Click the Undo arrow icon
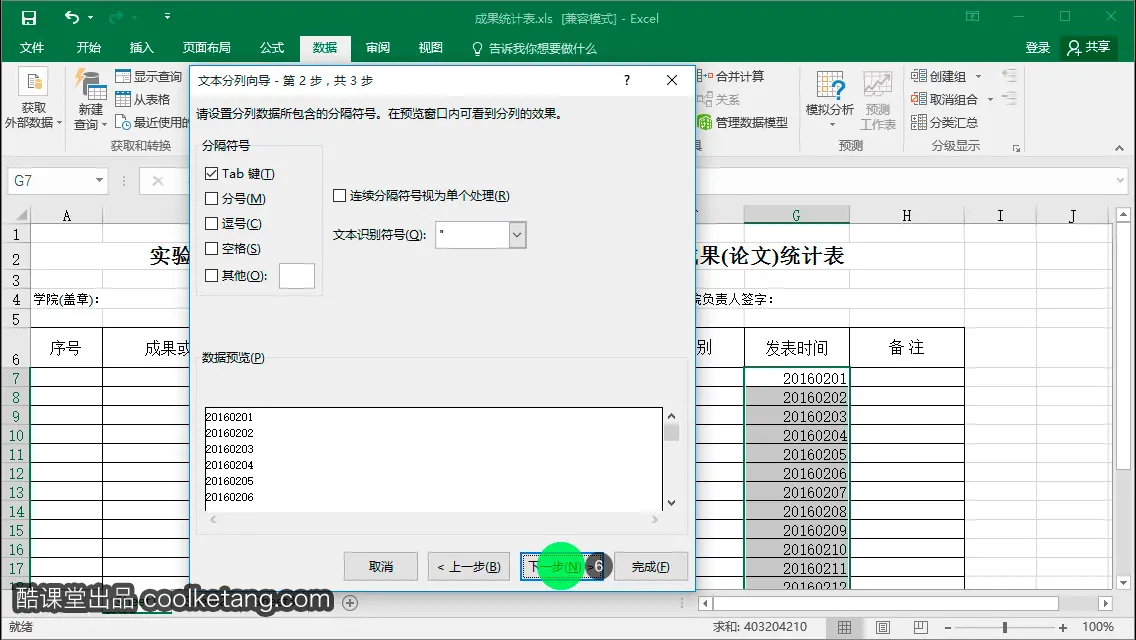This screenshot has height=640, width=1136. click(x=71, y=17)
